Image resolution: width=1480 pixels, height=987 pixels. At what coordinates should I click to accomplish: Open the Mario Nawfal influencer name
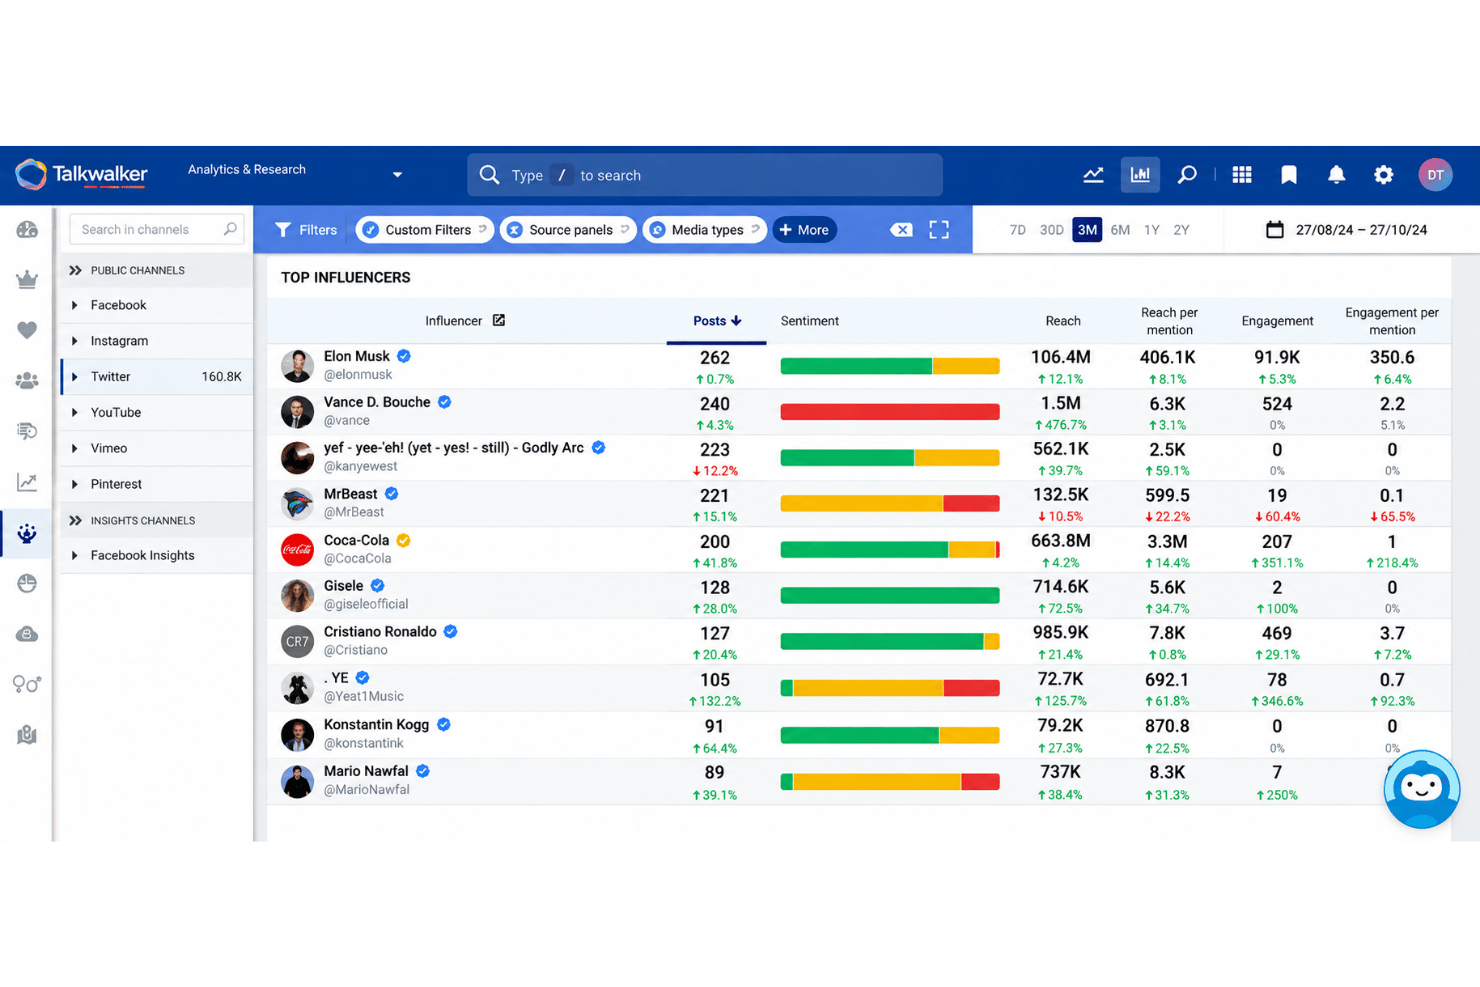[x=366, y=771]
